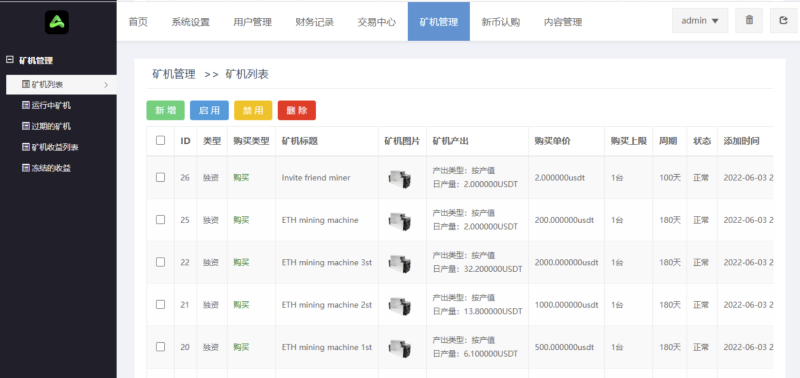Image resolution: width=800 pixels, height=378 pixels.
Task: Check the box for ETH mining machine 2st
Action: pos(160,305)
